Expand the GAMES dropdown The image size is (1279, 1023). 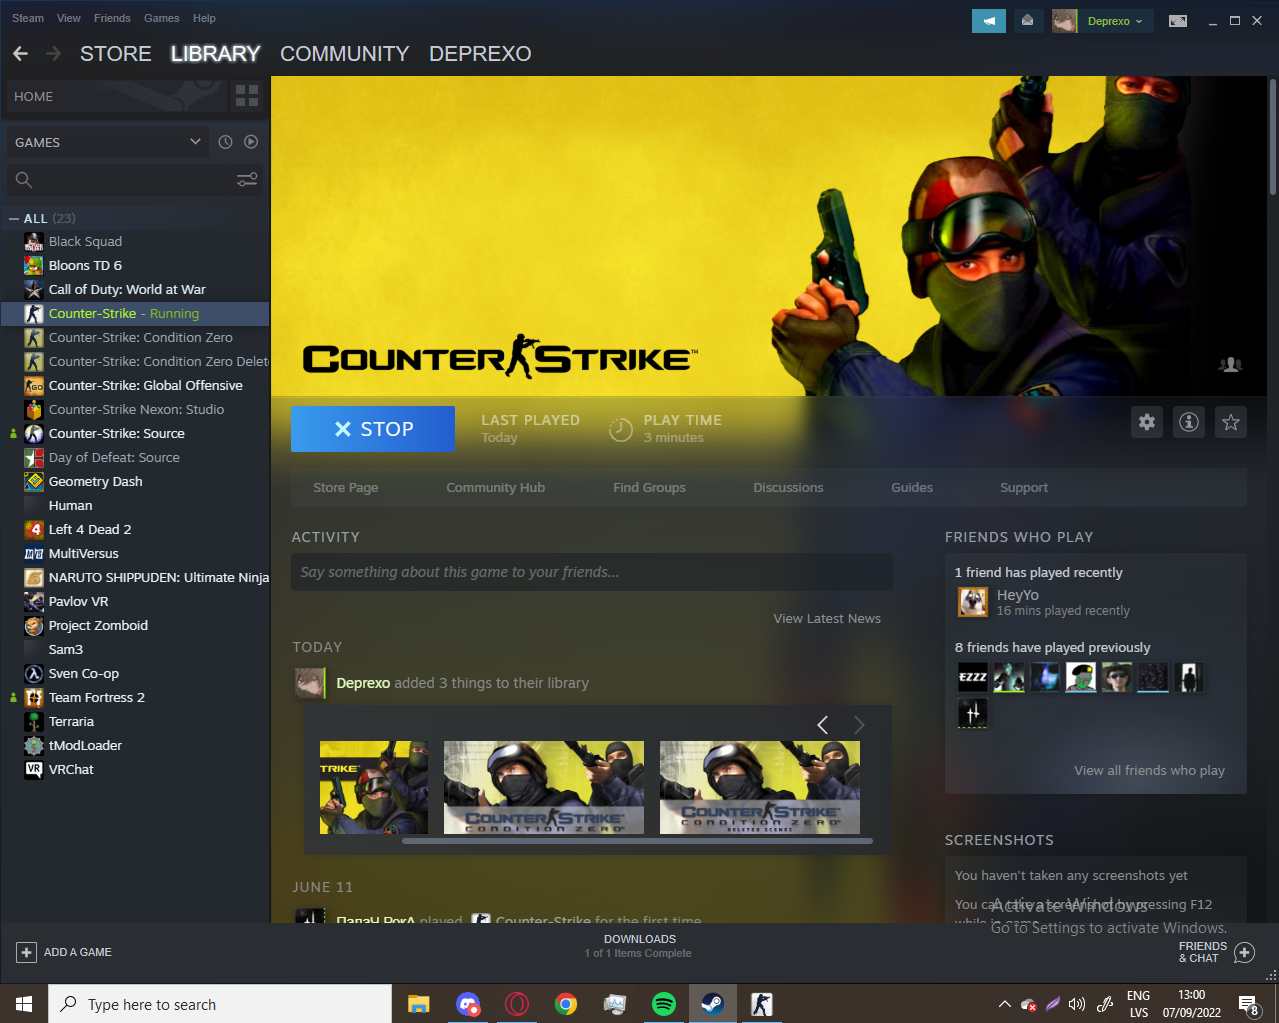click(195, 142)
